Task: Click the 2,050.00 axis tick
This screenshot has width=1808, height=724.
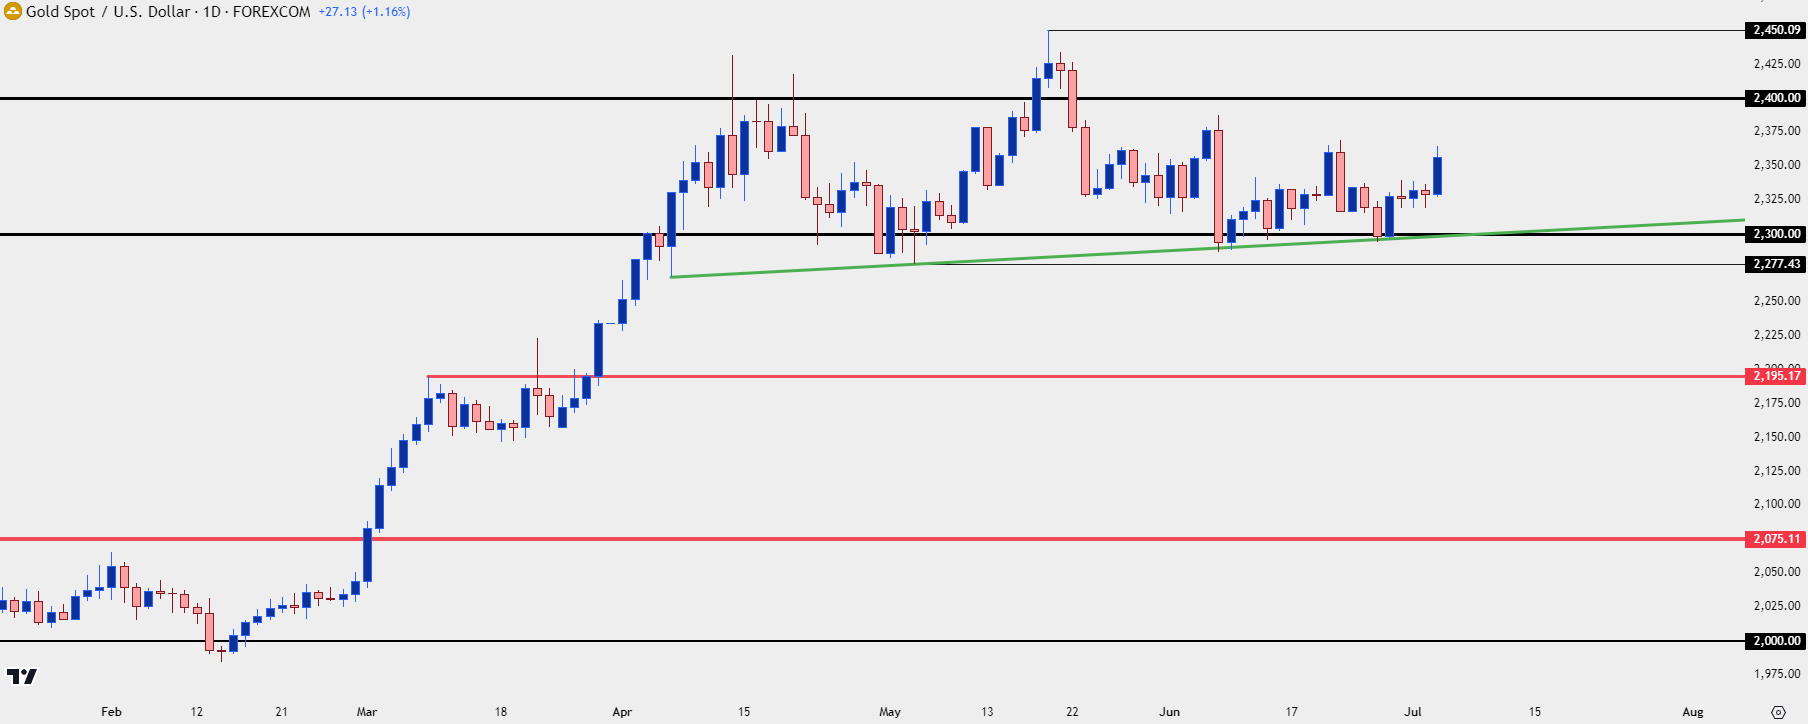Action: coord(1777,572)
